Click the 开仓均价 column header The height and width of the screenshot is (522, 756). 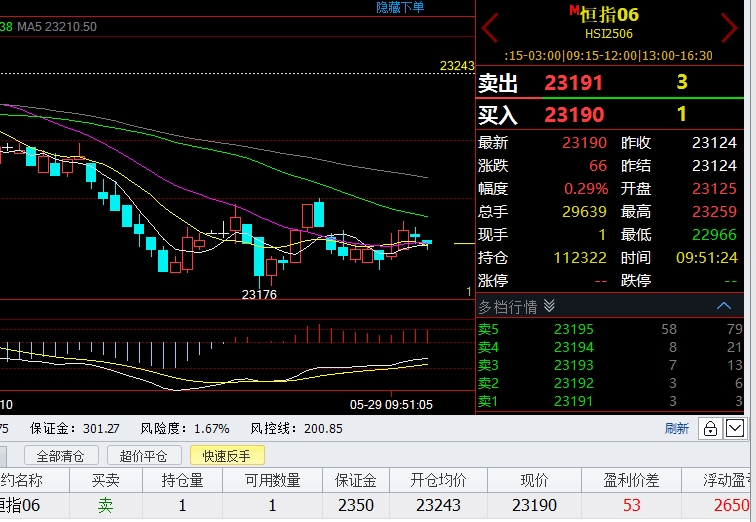pyautogui.click(x=438, y=480)
